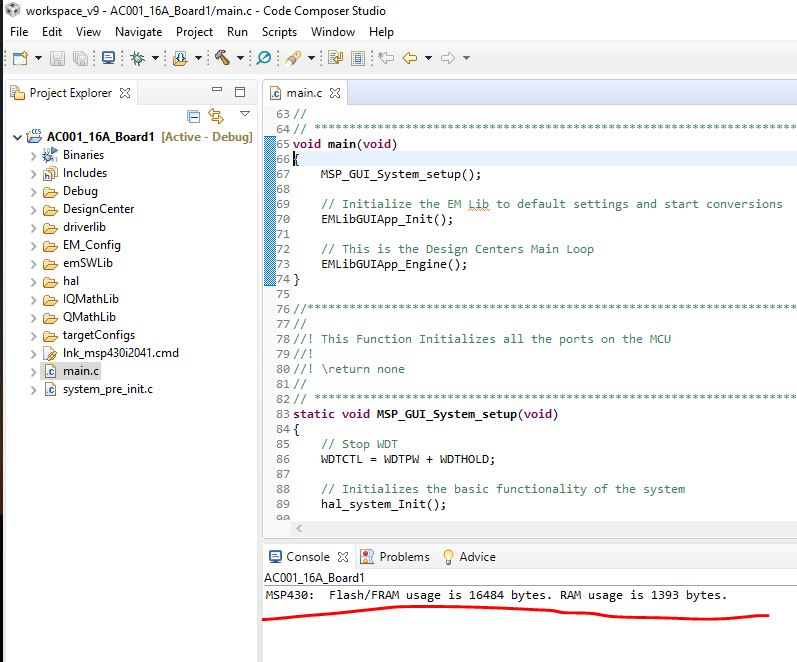Open Project Explorer view menu triangle
Viewport: 797px width, 662px height.
[243, 114]
